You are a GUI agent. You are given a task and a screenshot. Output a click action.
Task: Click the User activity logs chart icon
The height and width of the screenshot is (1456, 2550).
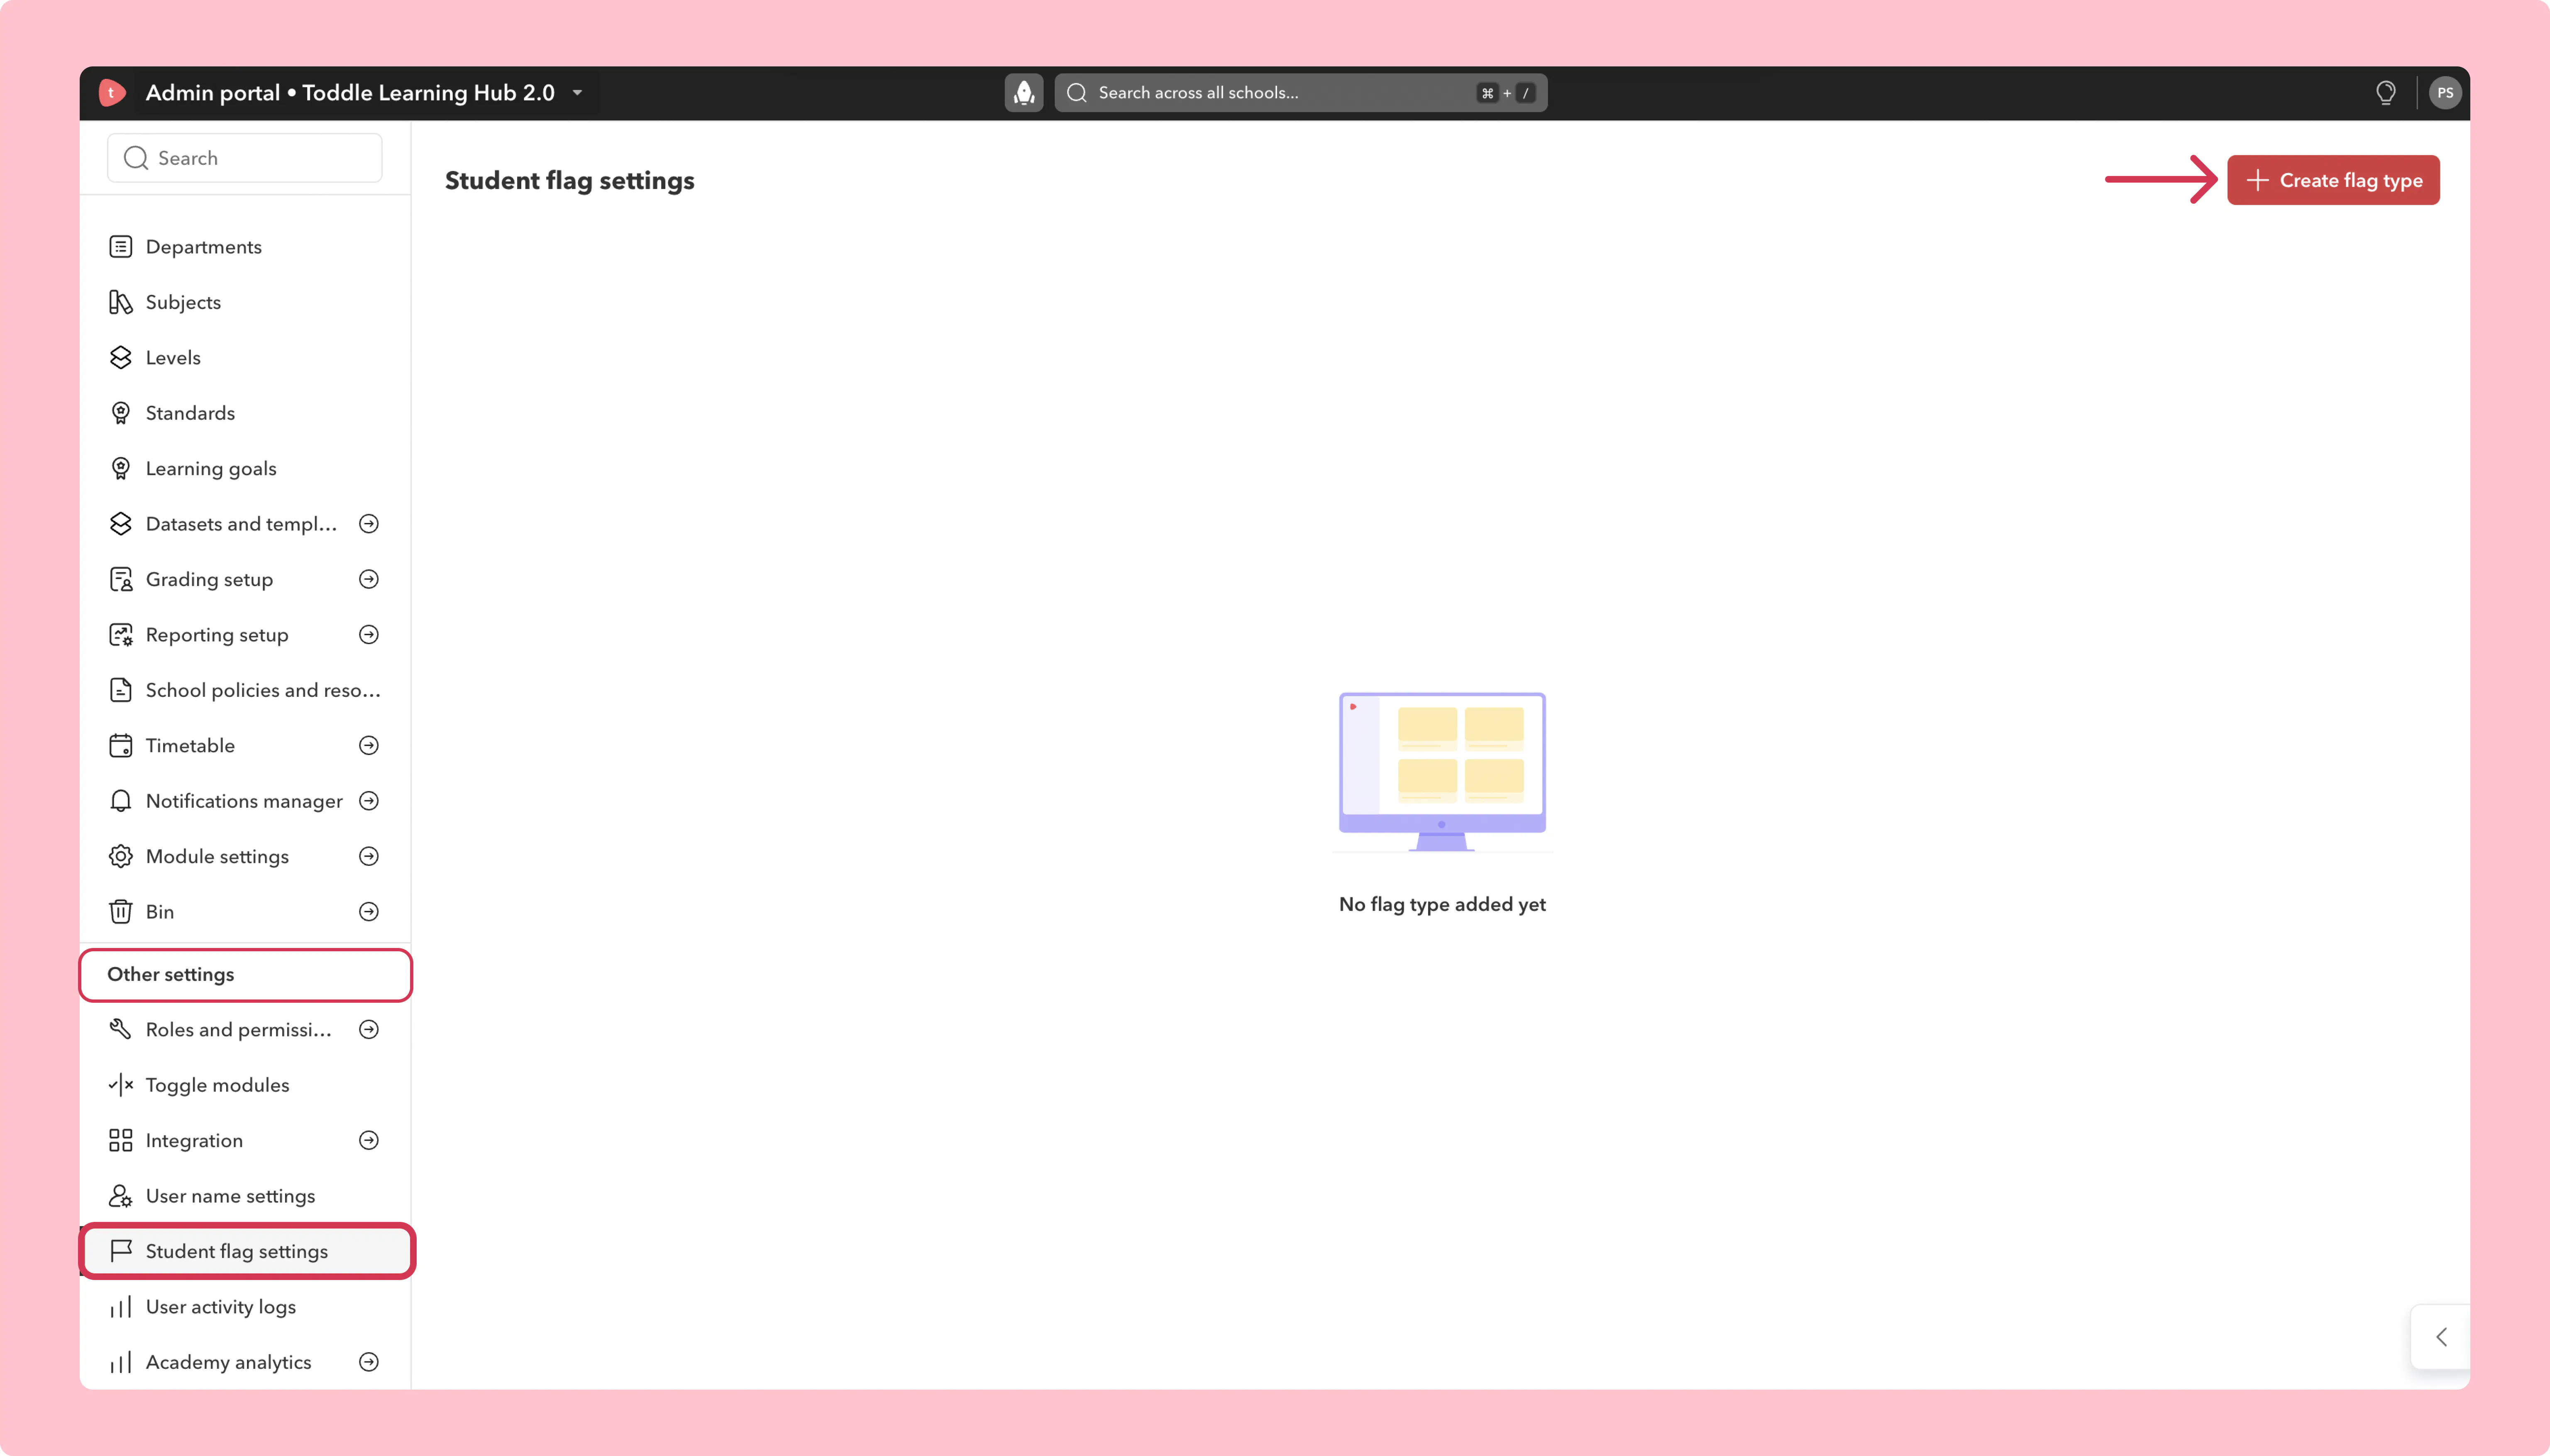point(121,1307)
